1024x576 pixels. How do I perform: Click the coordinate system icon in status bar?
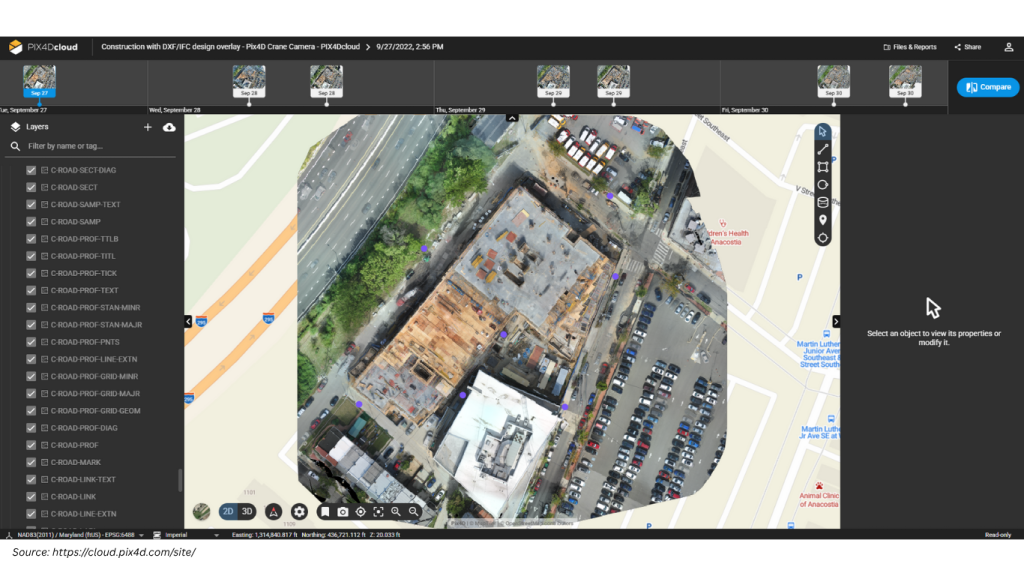tap(9, 535)
